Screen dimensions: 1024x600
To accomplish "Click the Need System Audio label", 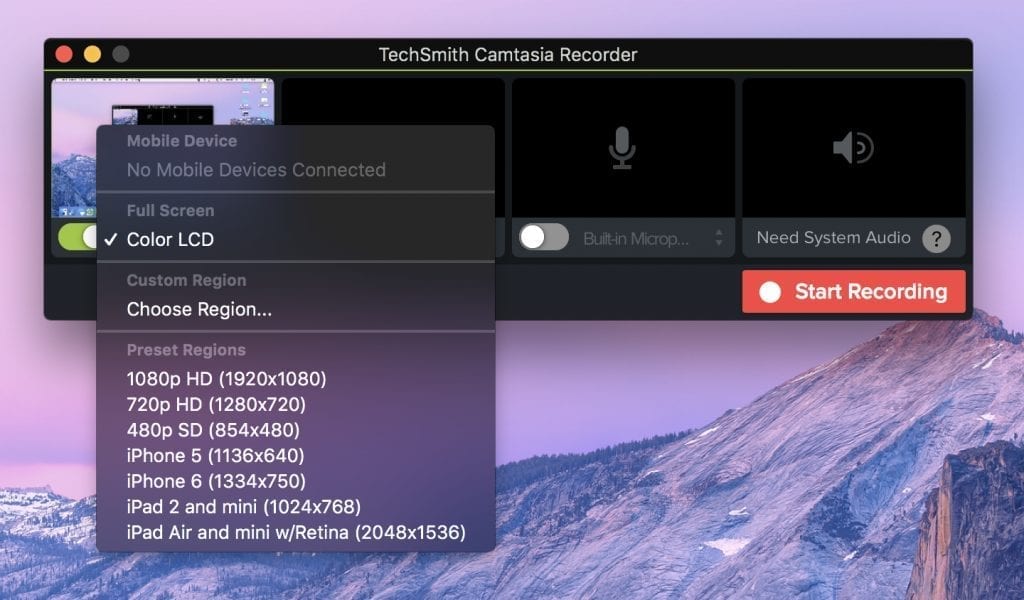I will pyautogui.click(x=833, y=238).
